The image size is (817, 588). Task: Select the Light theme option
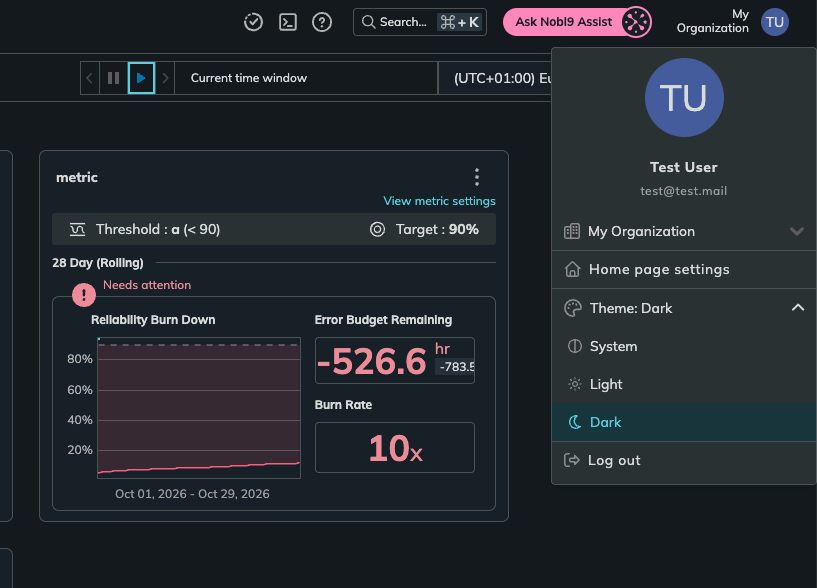(x=684, y=384)
